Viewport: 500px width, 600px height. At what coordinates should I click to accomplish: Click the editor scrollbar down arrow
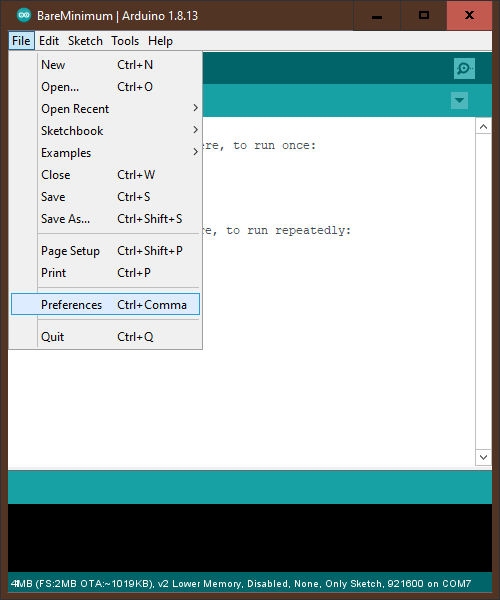coord(483,457)
